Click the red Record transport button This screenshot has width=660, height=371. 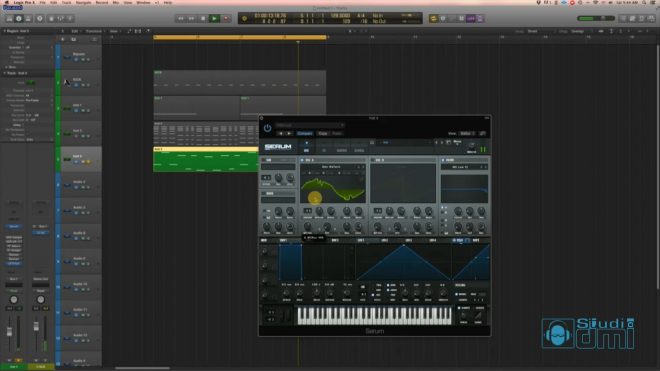click(226, 19)
